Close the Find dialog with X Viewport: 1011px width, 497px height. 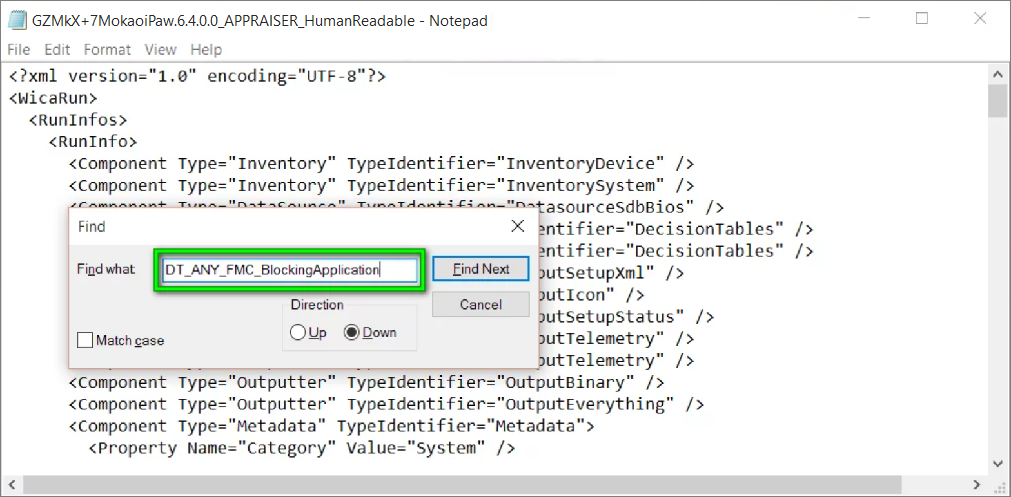pyautogui.click(x=517, y=227)
